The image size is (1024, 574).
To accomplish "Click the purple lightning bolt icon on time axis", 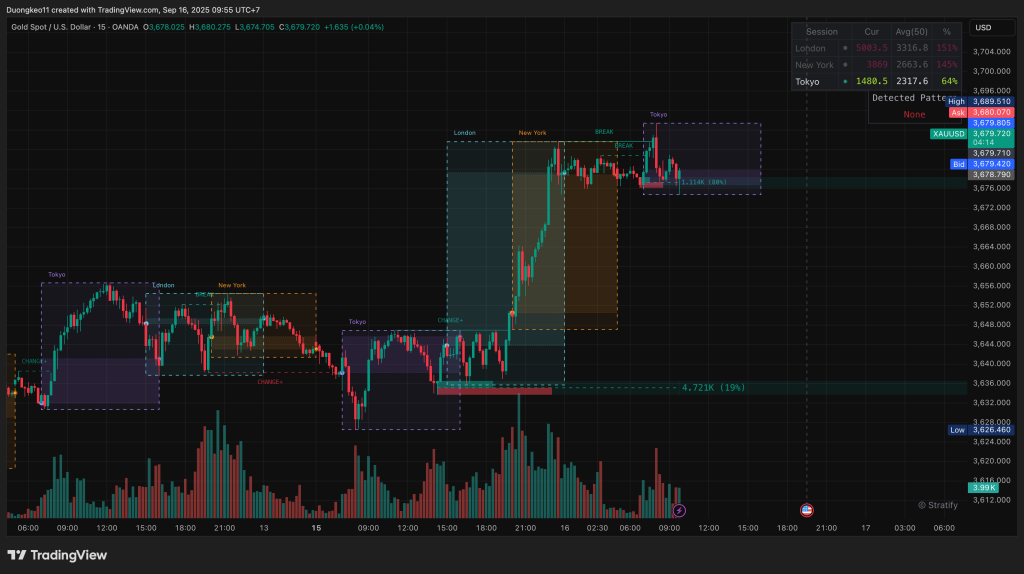I will tap(679, 510).
